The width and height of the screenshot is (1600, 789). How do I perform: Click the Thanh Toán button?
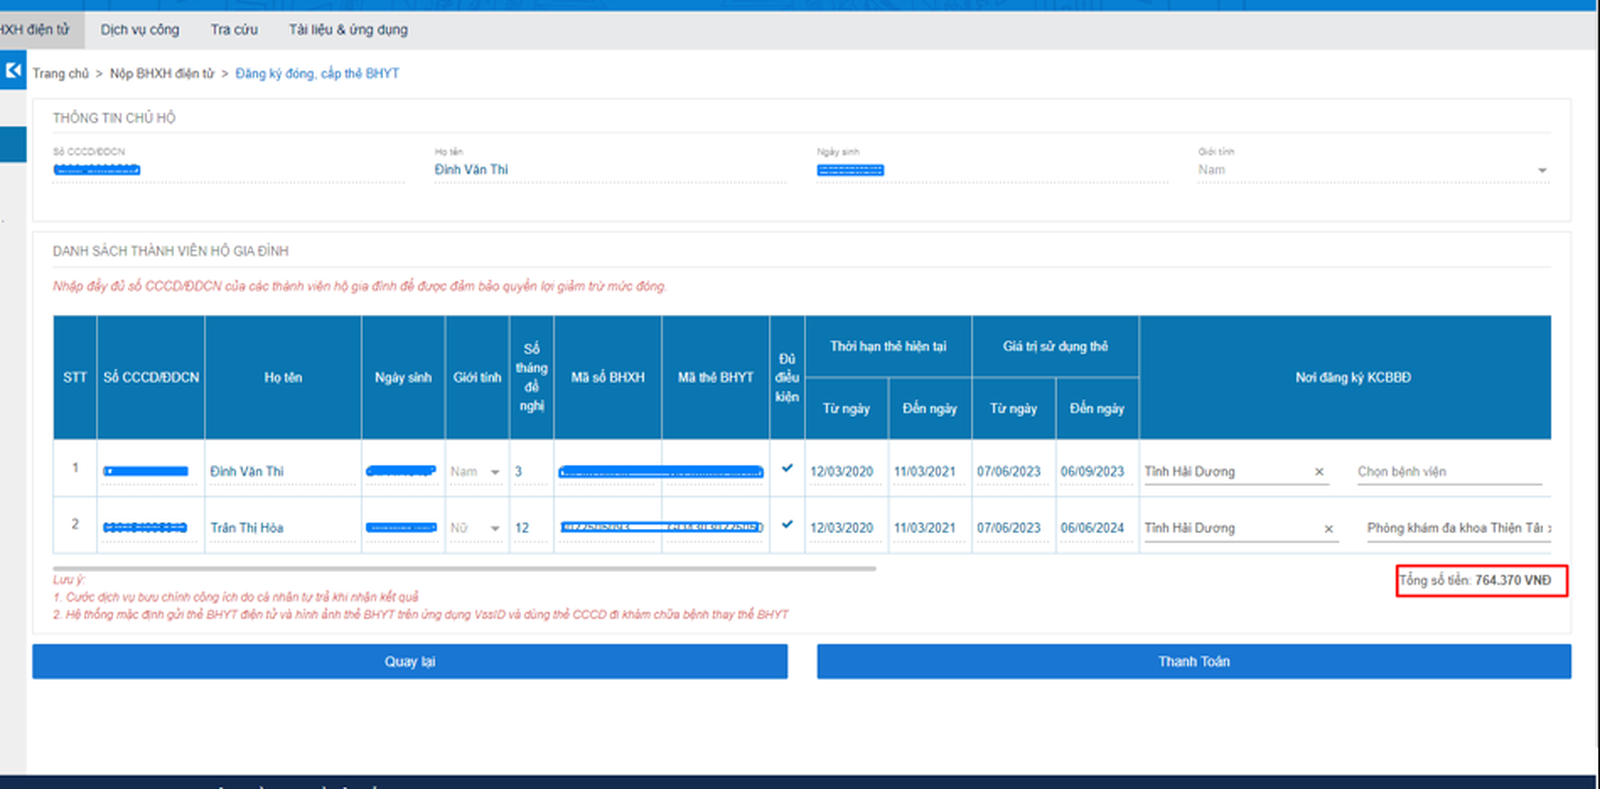pyautogui.click(x=1193, y=662)
